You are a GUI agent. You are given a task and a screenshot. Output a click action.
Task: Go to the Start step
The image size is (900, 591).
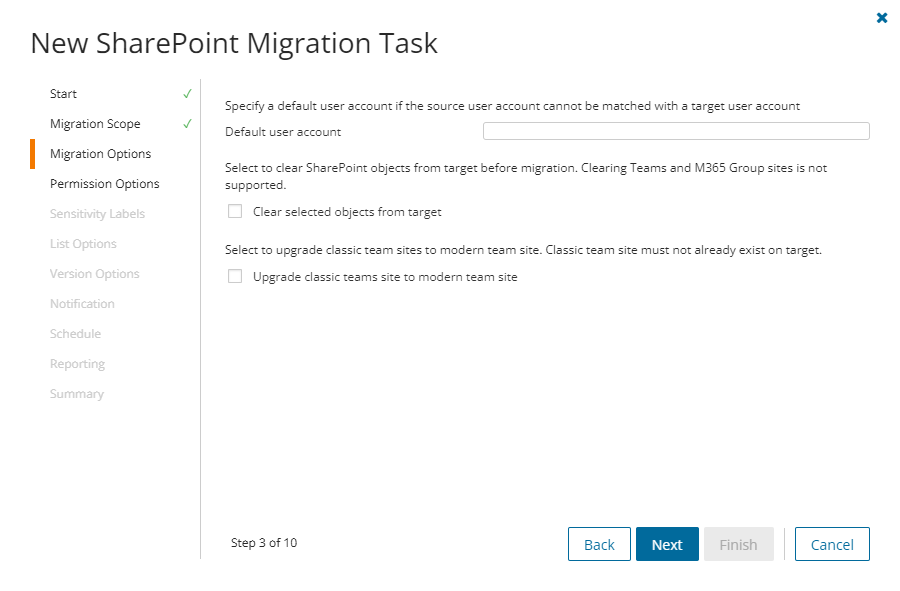64,94
